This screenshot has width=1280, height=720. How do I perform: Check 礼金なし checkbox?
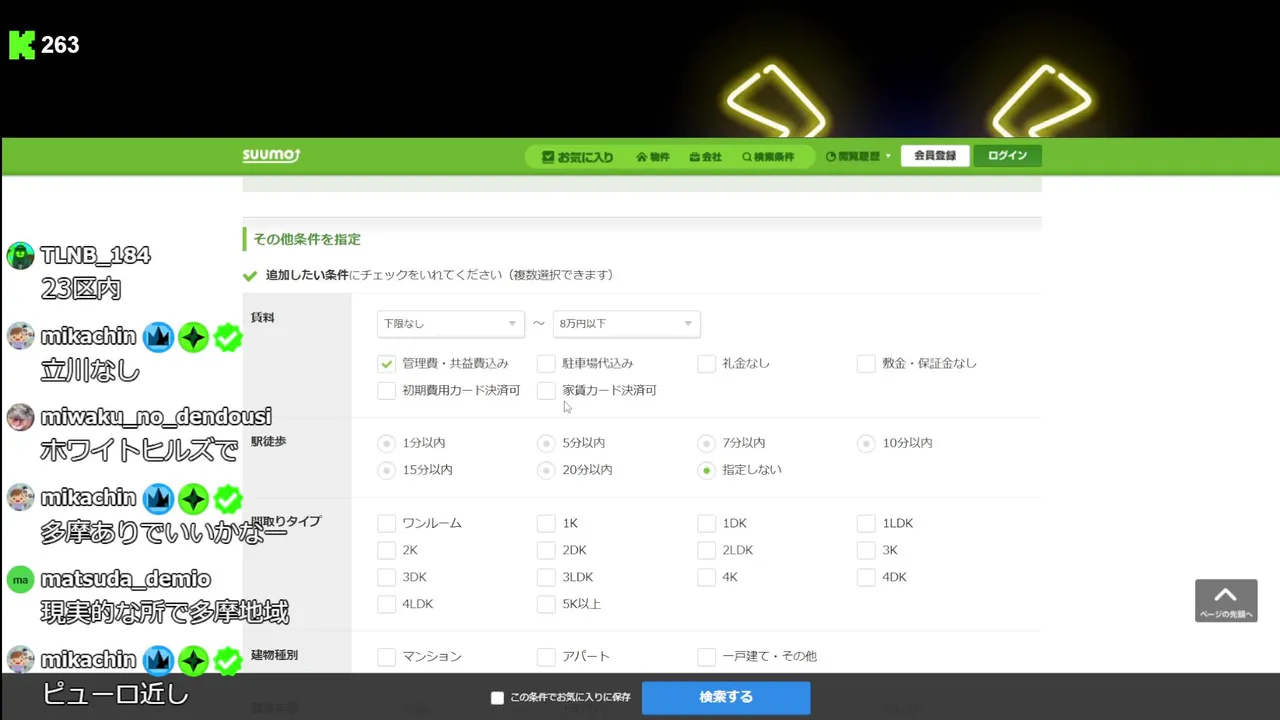706,364
